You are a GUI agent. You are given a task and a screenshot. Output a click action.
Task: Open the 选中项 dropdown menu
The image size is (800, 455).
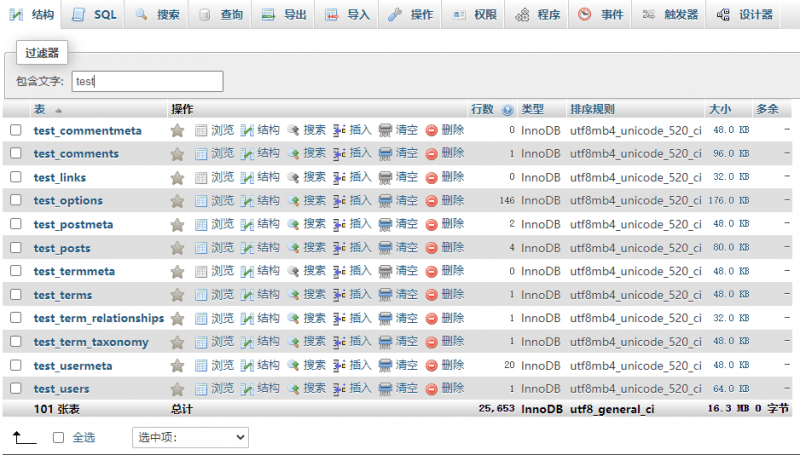click(190, 437)
